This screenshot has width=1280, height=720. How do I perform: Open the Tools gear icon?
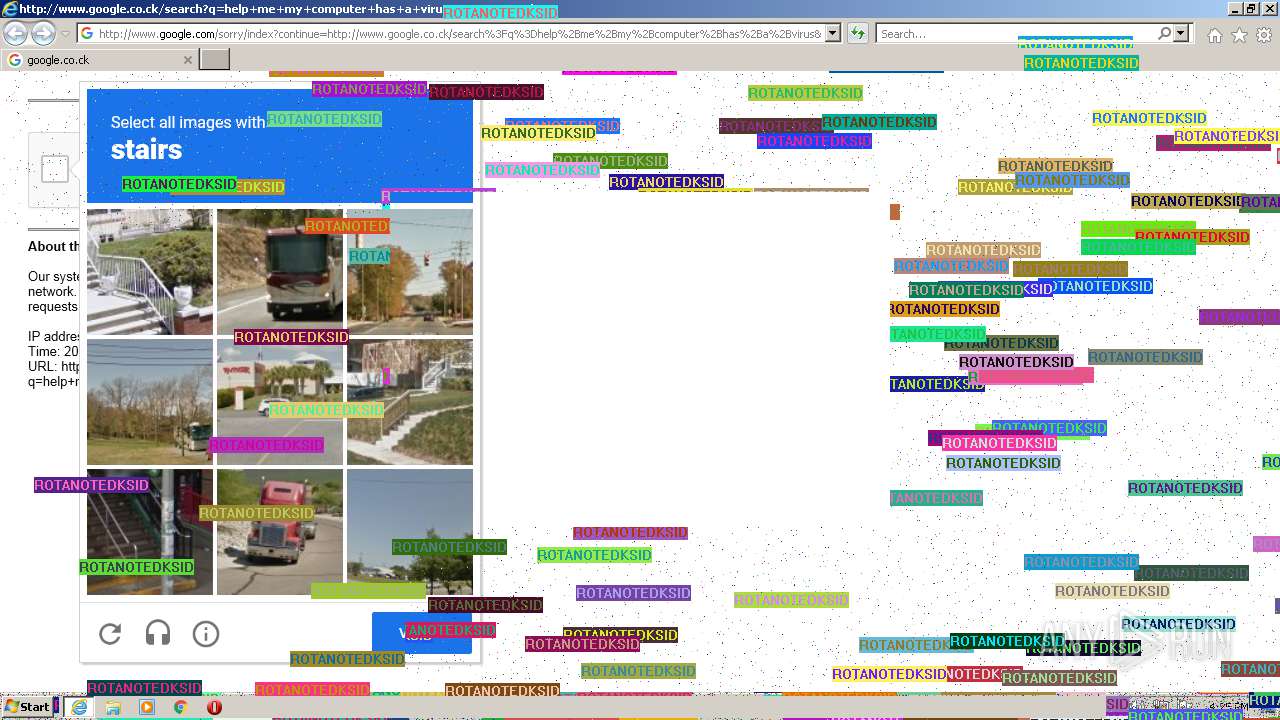pos(1264,35)
